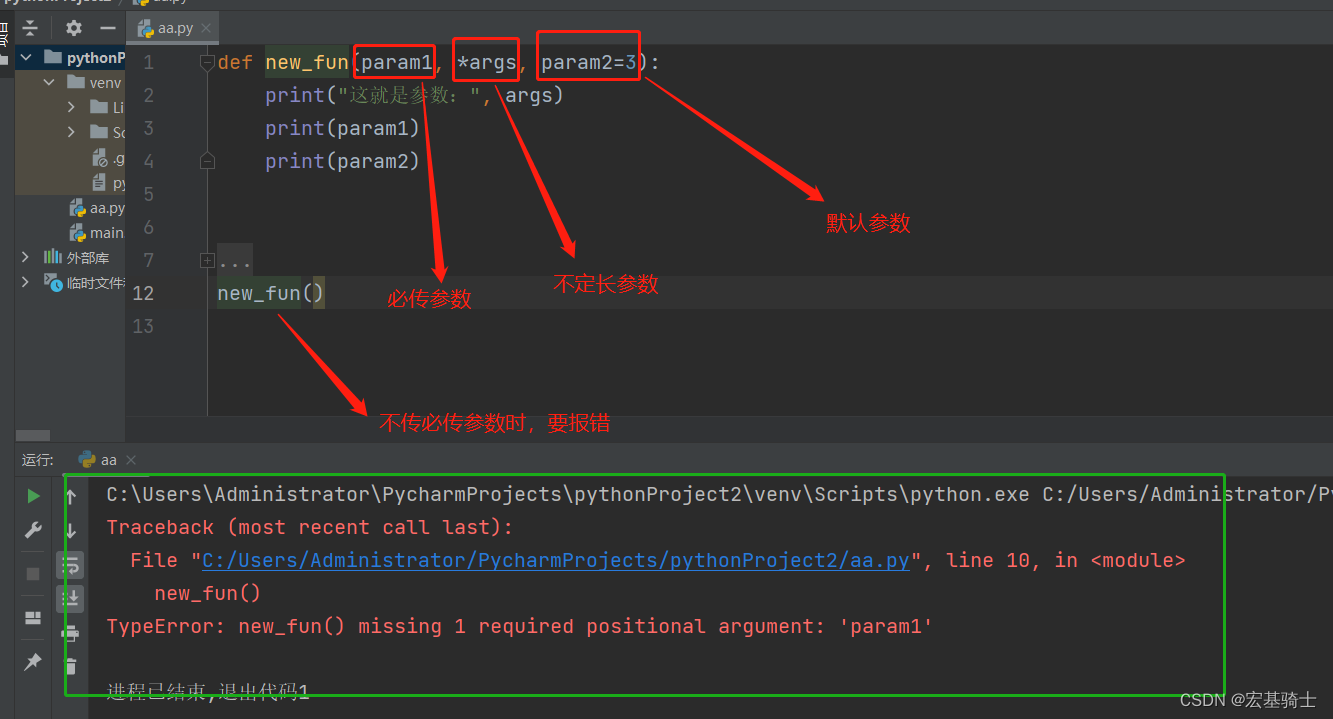Open run configuration settings with the wrench icon
The width and height of the screenshot is (1333, 719).
[32, 529]
